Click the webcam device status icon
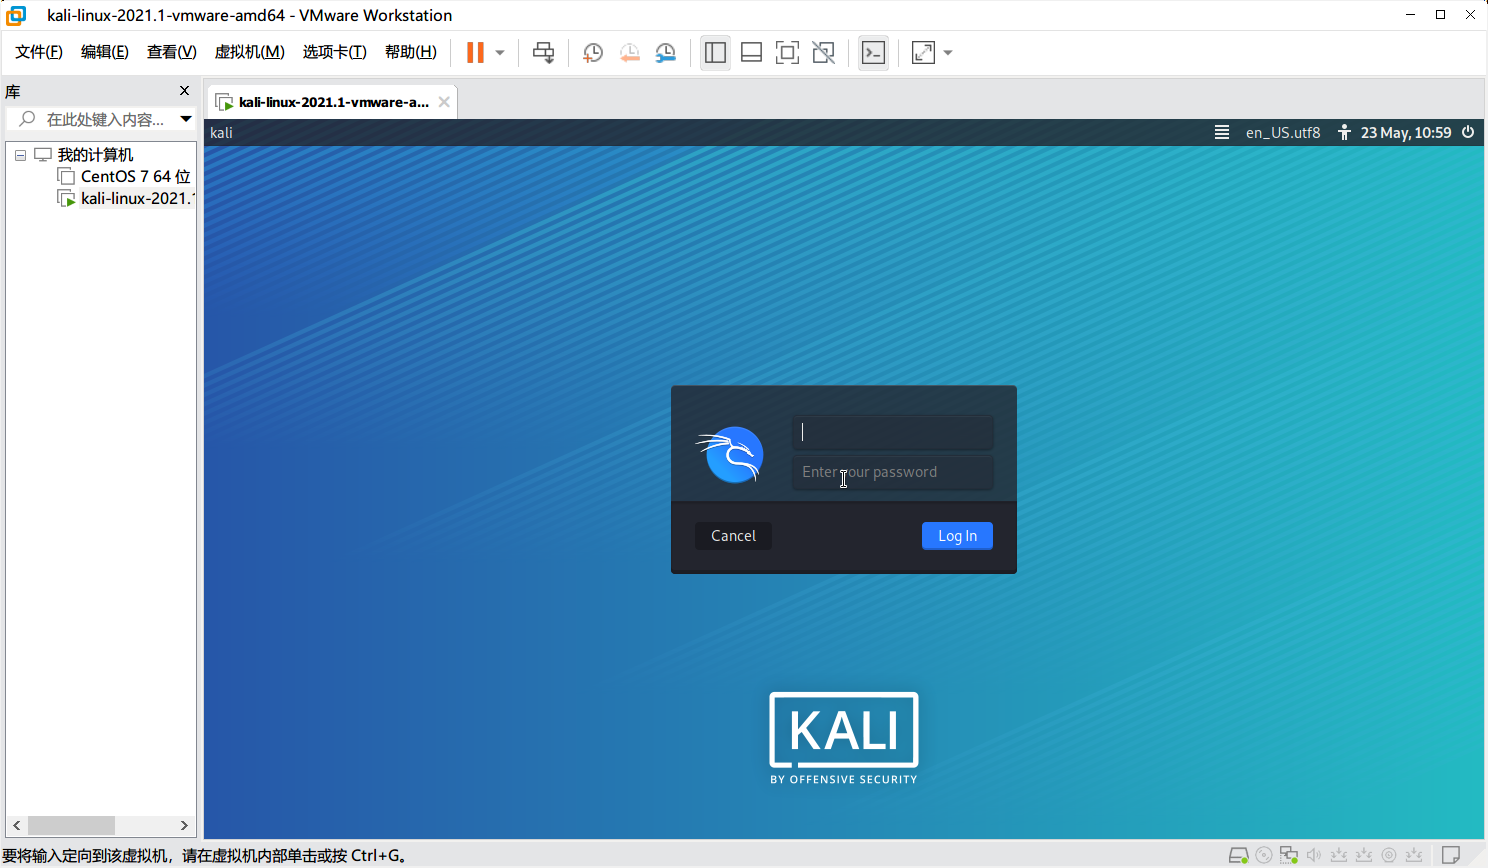 point(1389,855)
